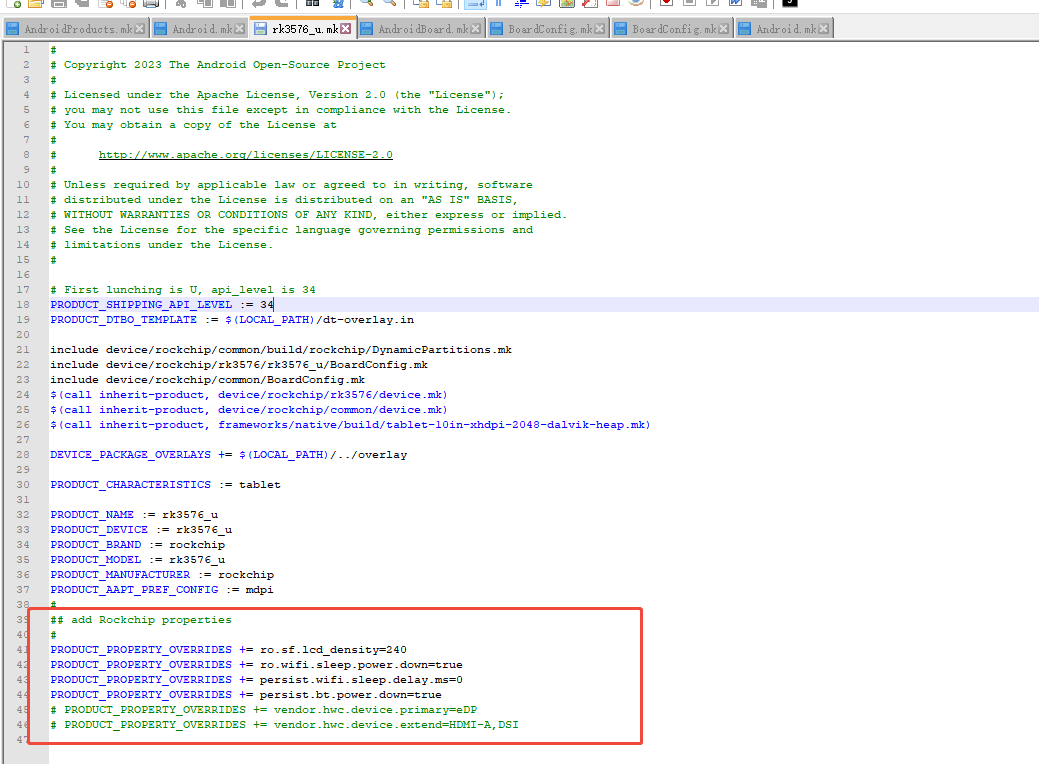Click the 'Licensed under the Apache License' line

click(x=277, y=95)
